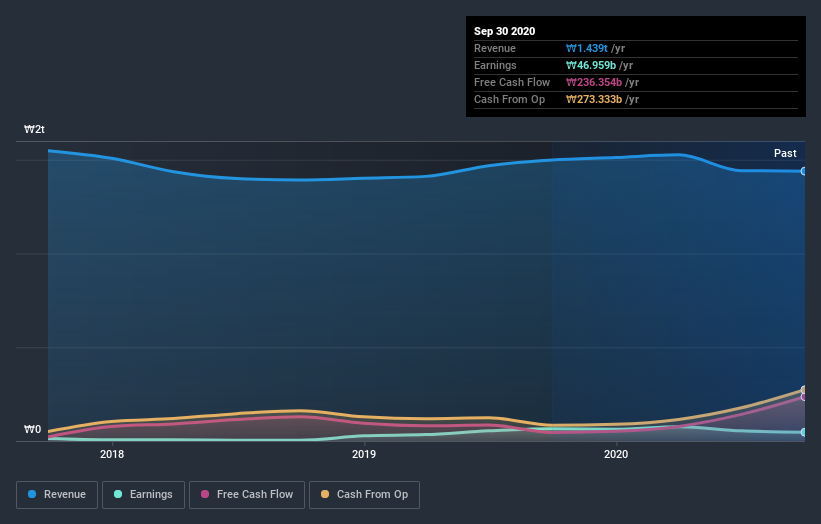Select the 2020 axis label

tap(616, 454)
